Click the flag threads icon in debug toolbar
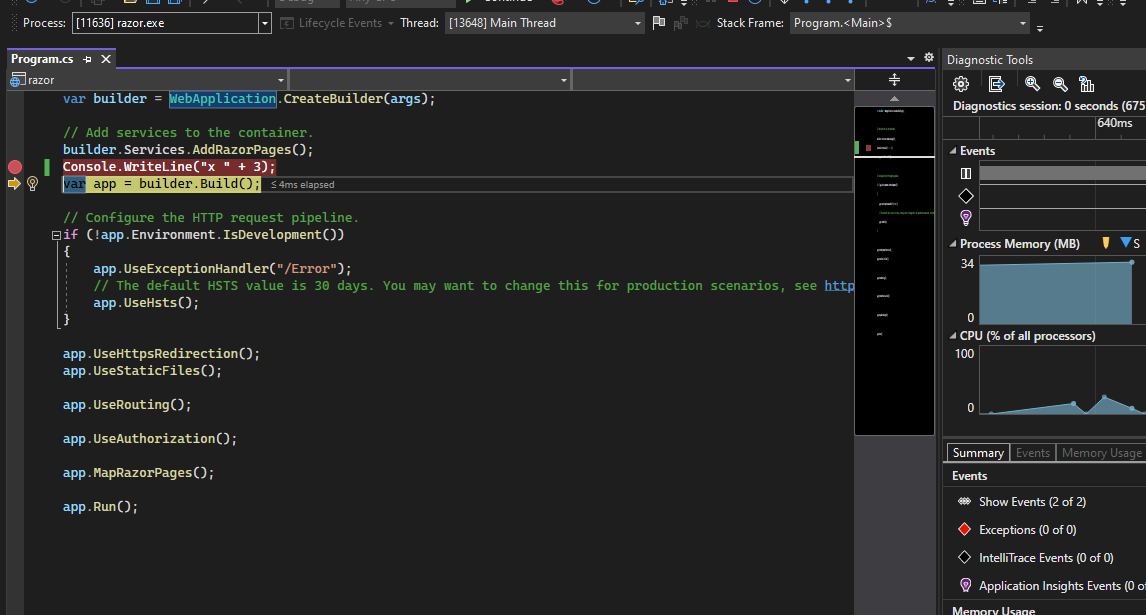 659,23
